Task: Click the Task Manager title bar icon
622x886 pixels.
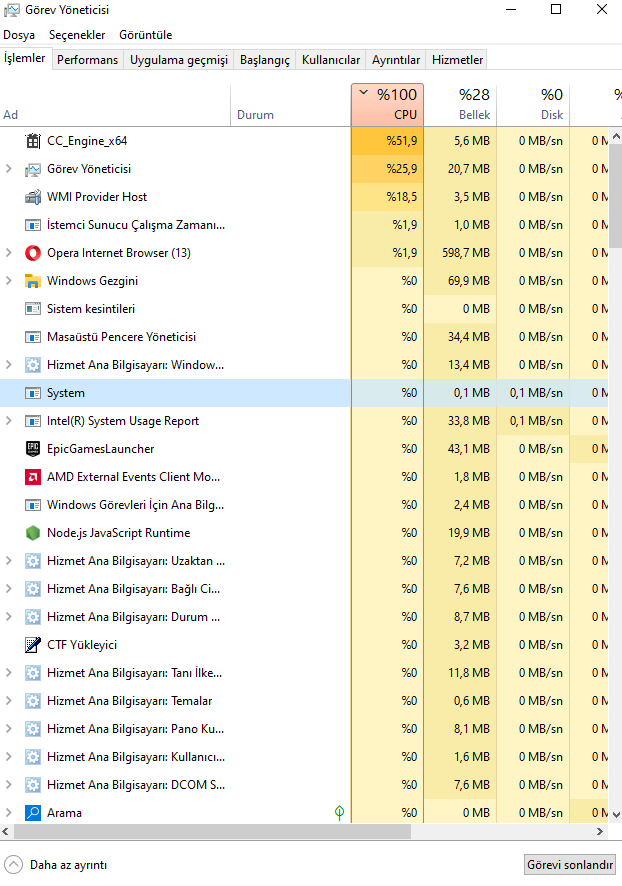Action: (11, 10)
